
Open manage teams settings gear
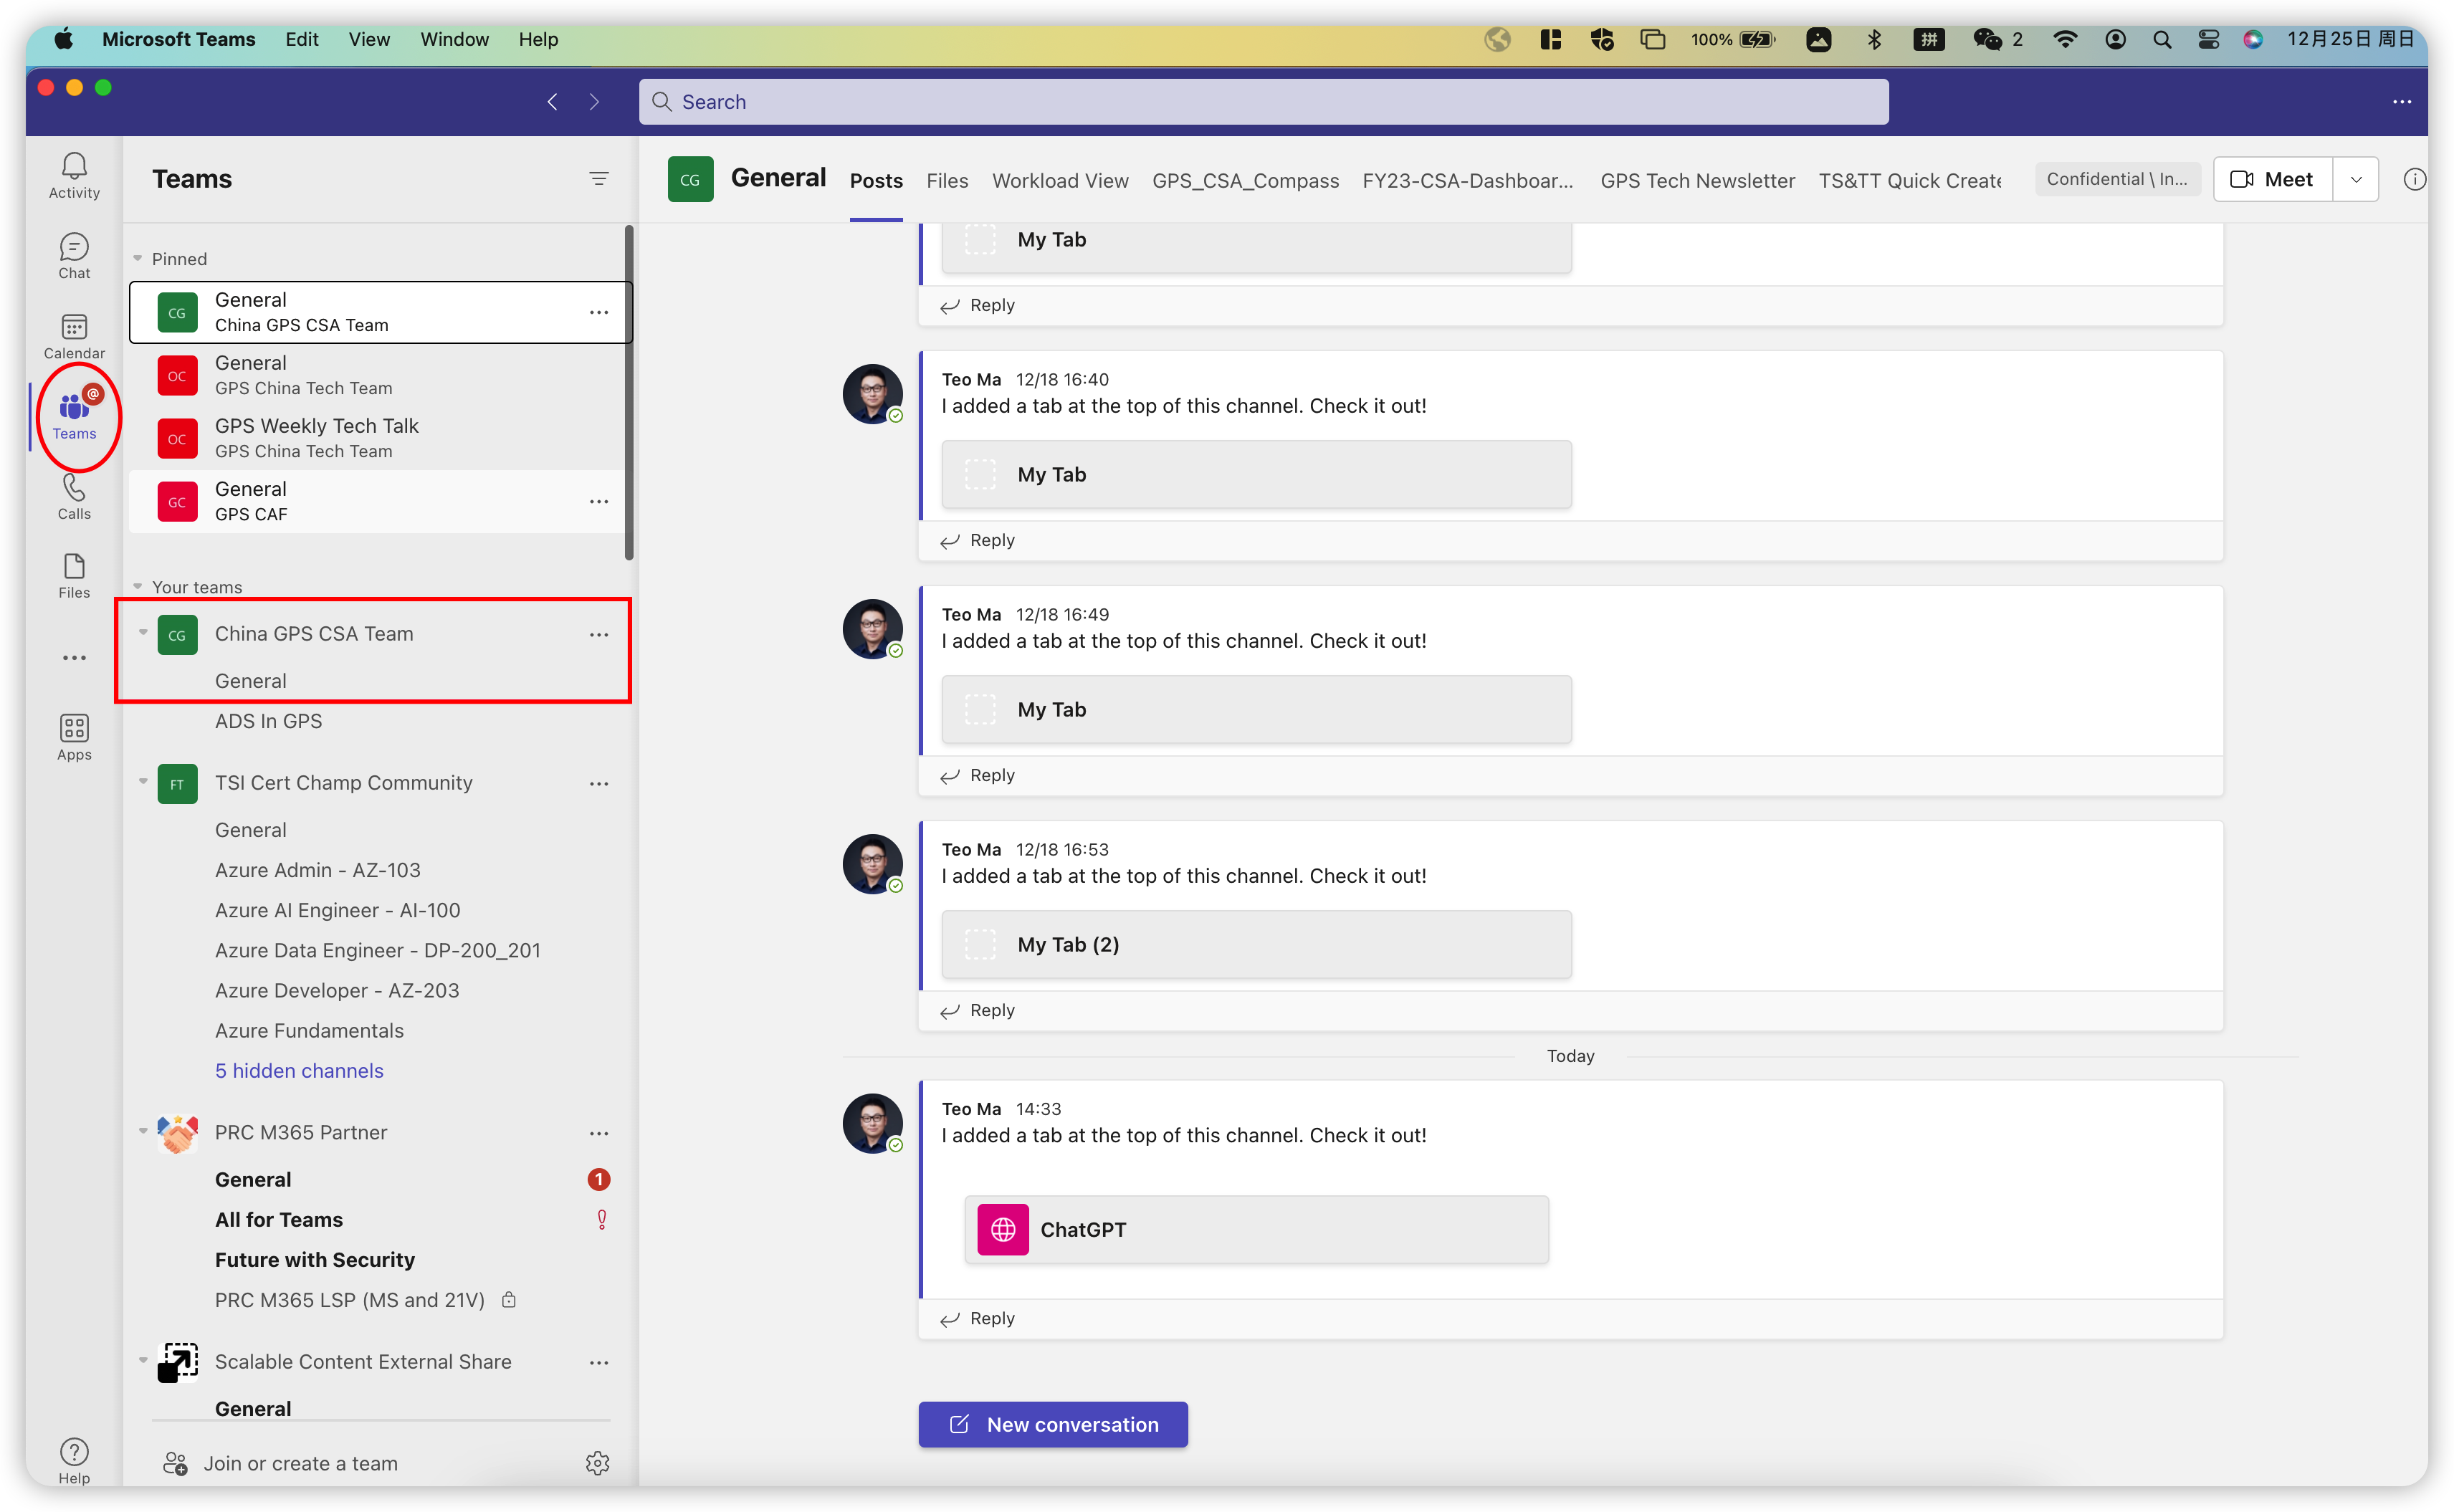pyautogui.click(x=597, y=1463)
